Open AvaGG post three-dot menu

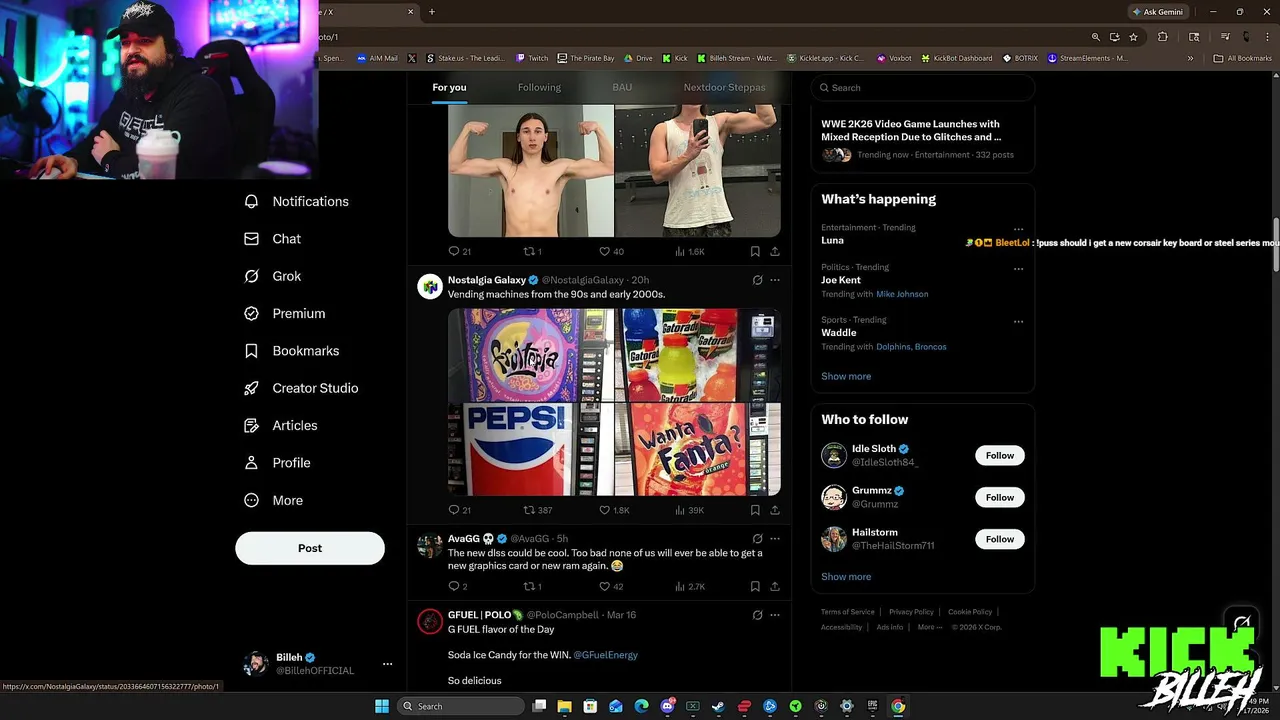pyautogui.click(x=775, y=539)
